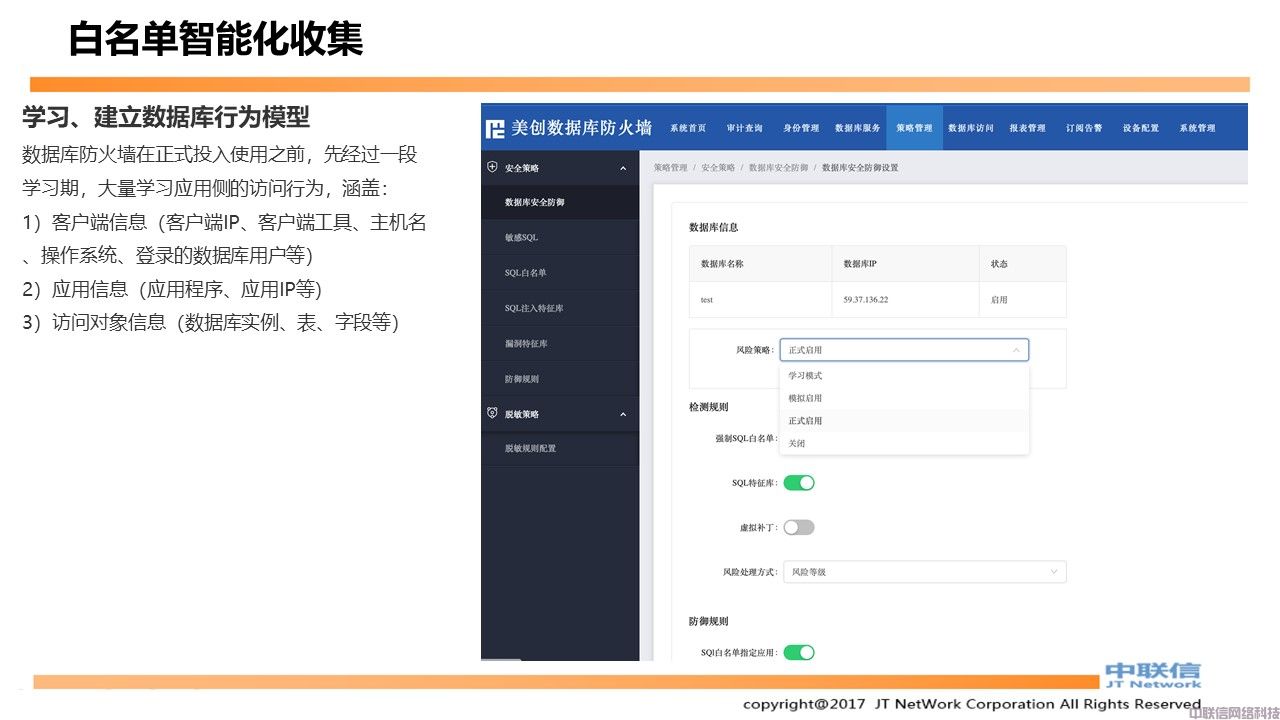Click the shield icon beside 安全策略
Screen dimensions: 1280x720
(492, 168)
